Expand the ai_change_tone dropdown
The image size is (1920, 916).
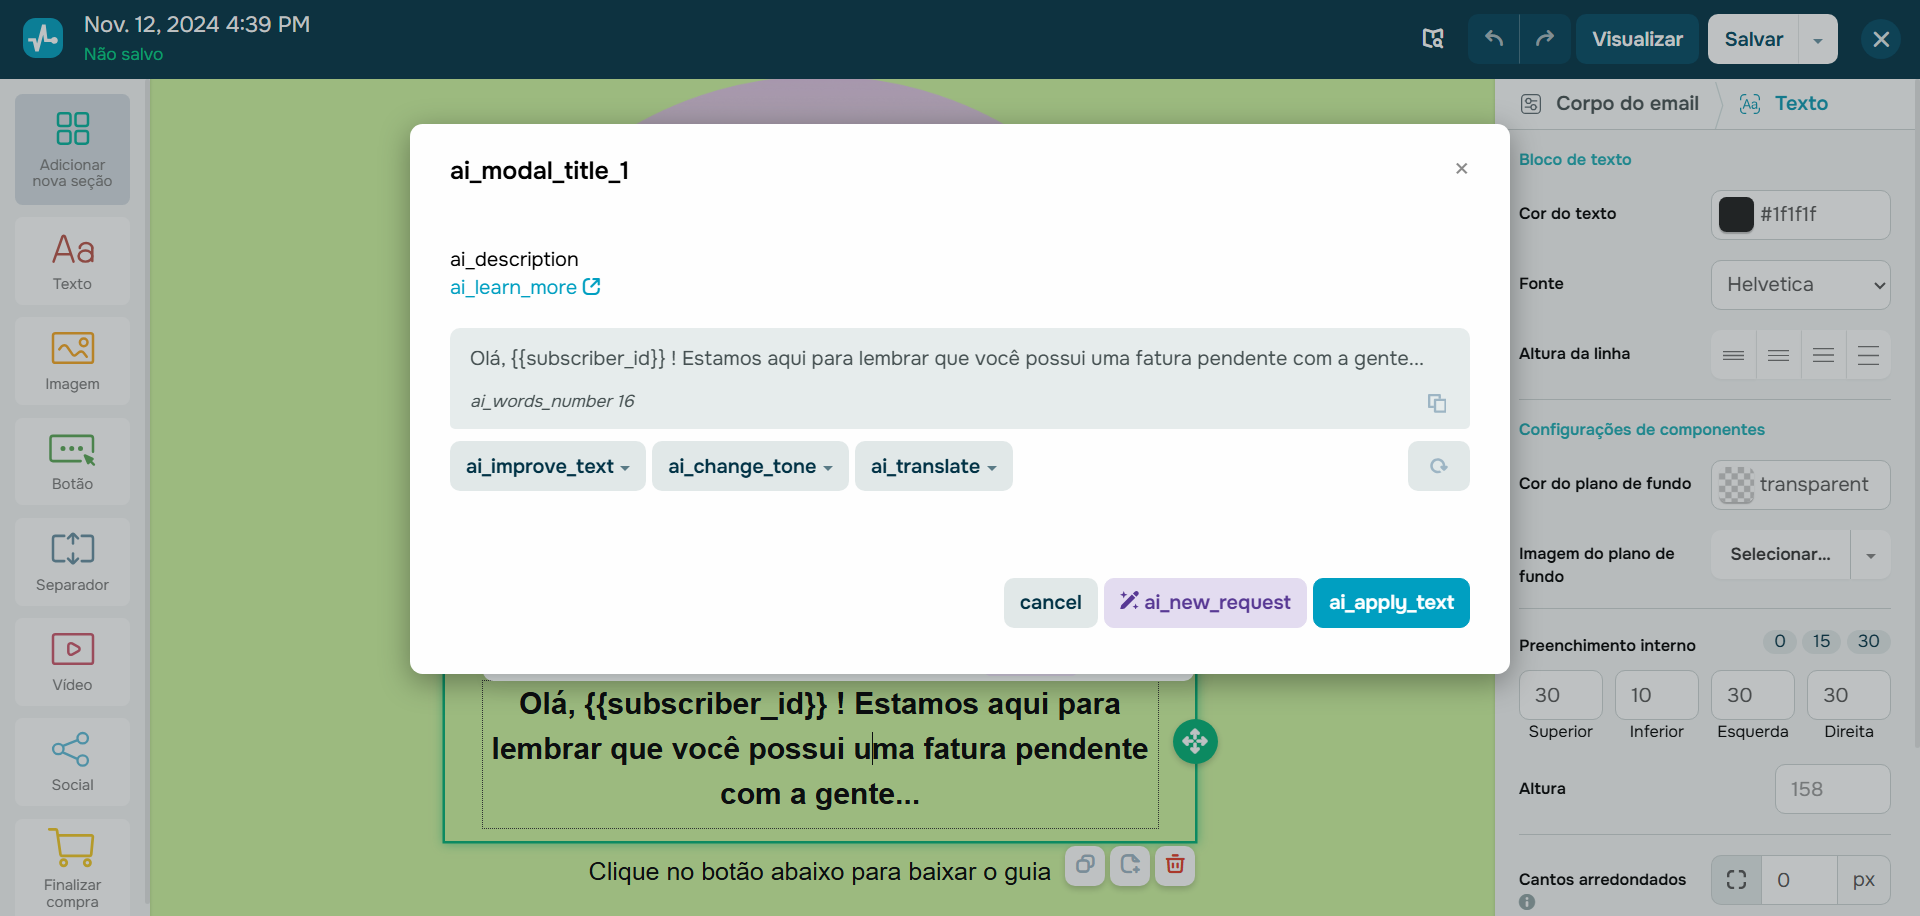click(749, 466)
